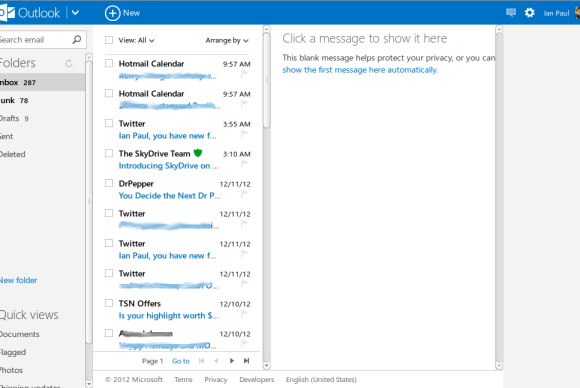Open the Introducing SkyDrive on message

168,166
